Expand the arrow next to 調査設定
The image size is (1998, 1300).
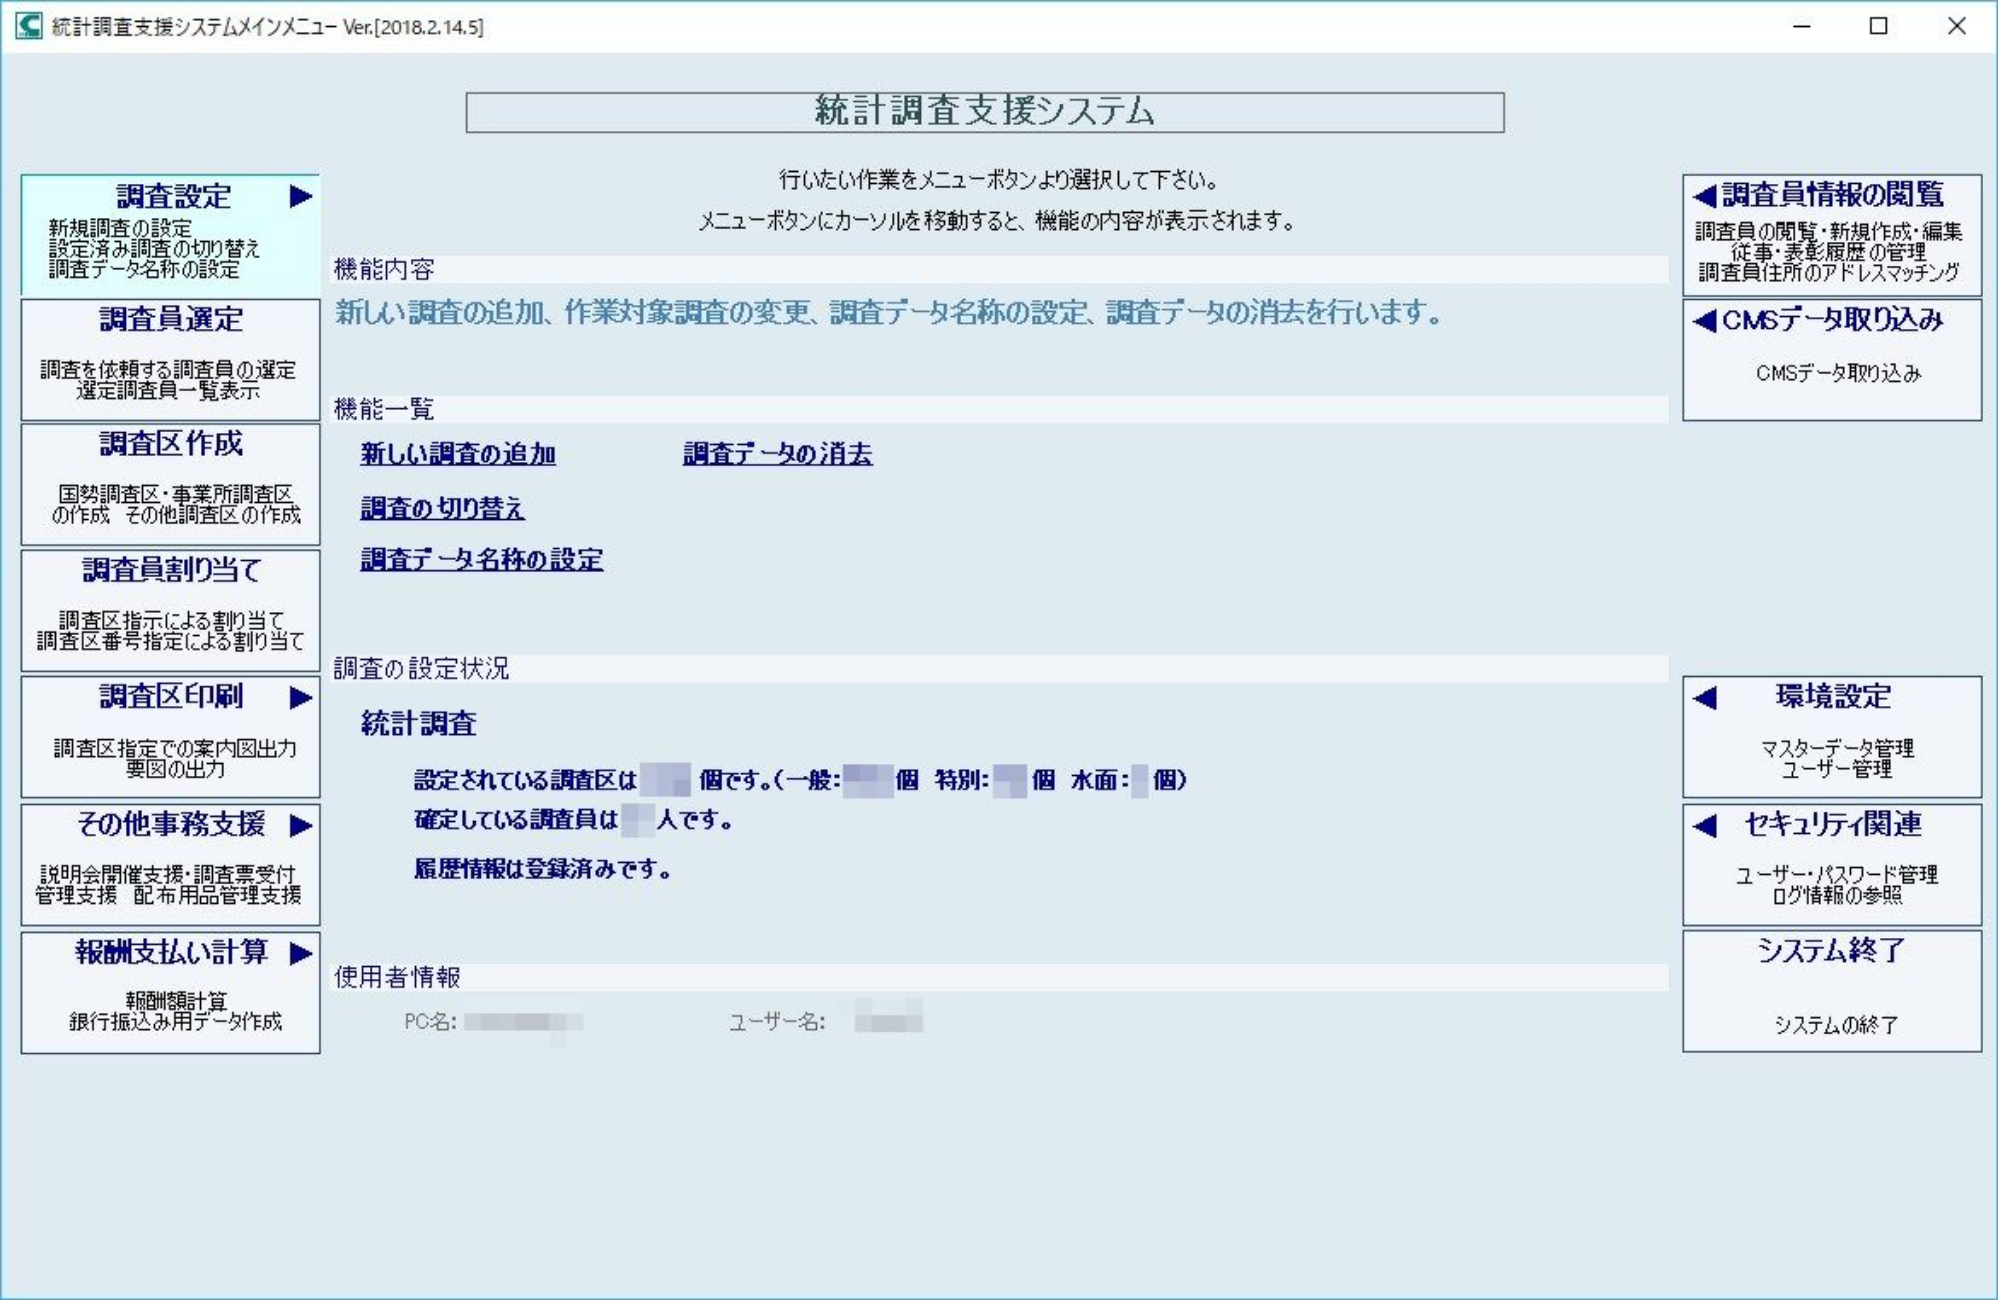[301, 196]
